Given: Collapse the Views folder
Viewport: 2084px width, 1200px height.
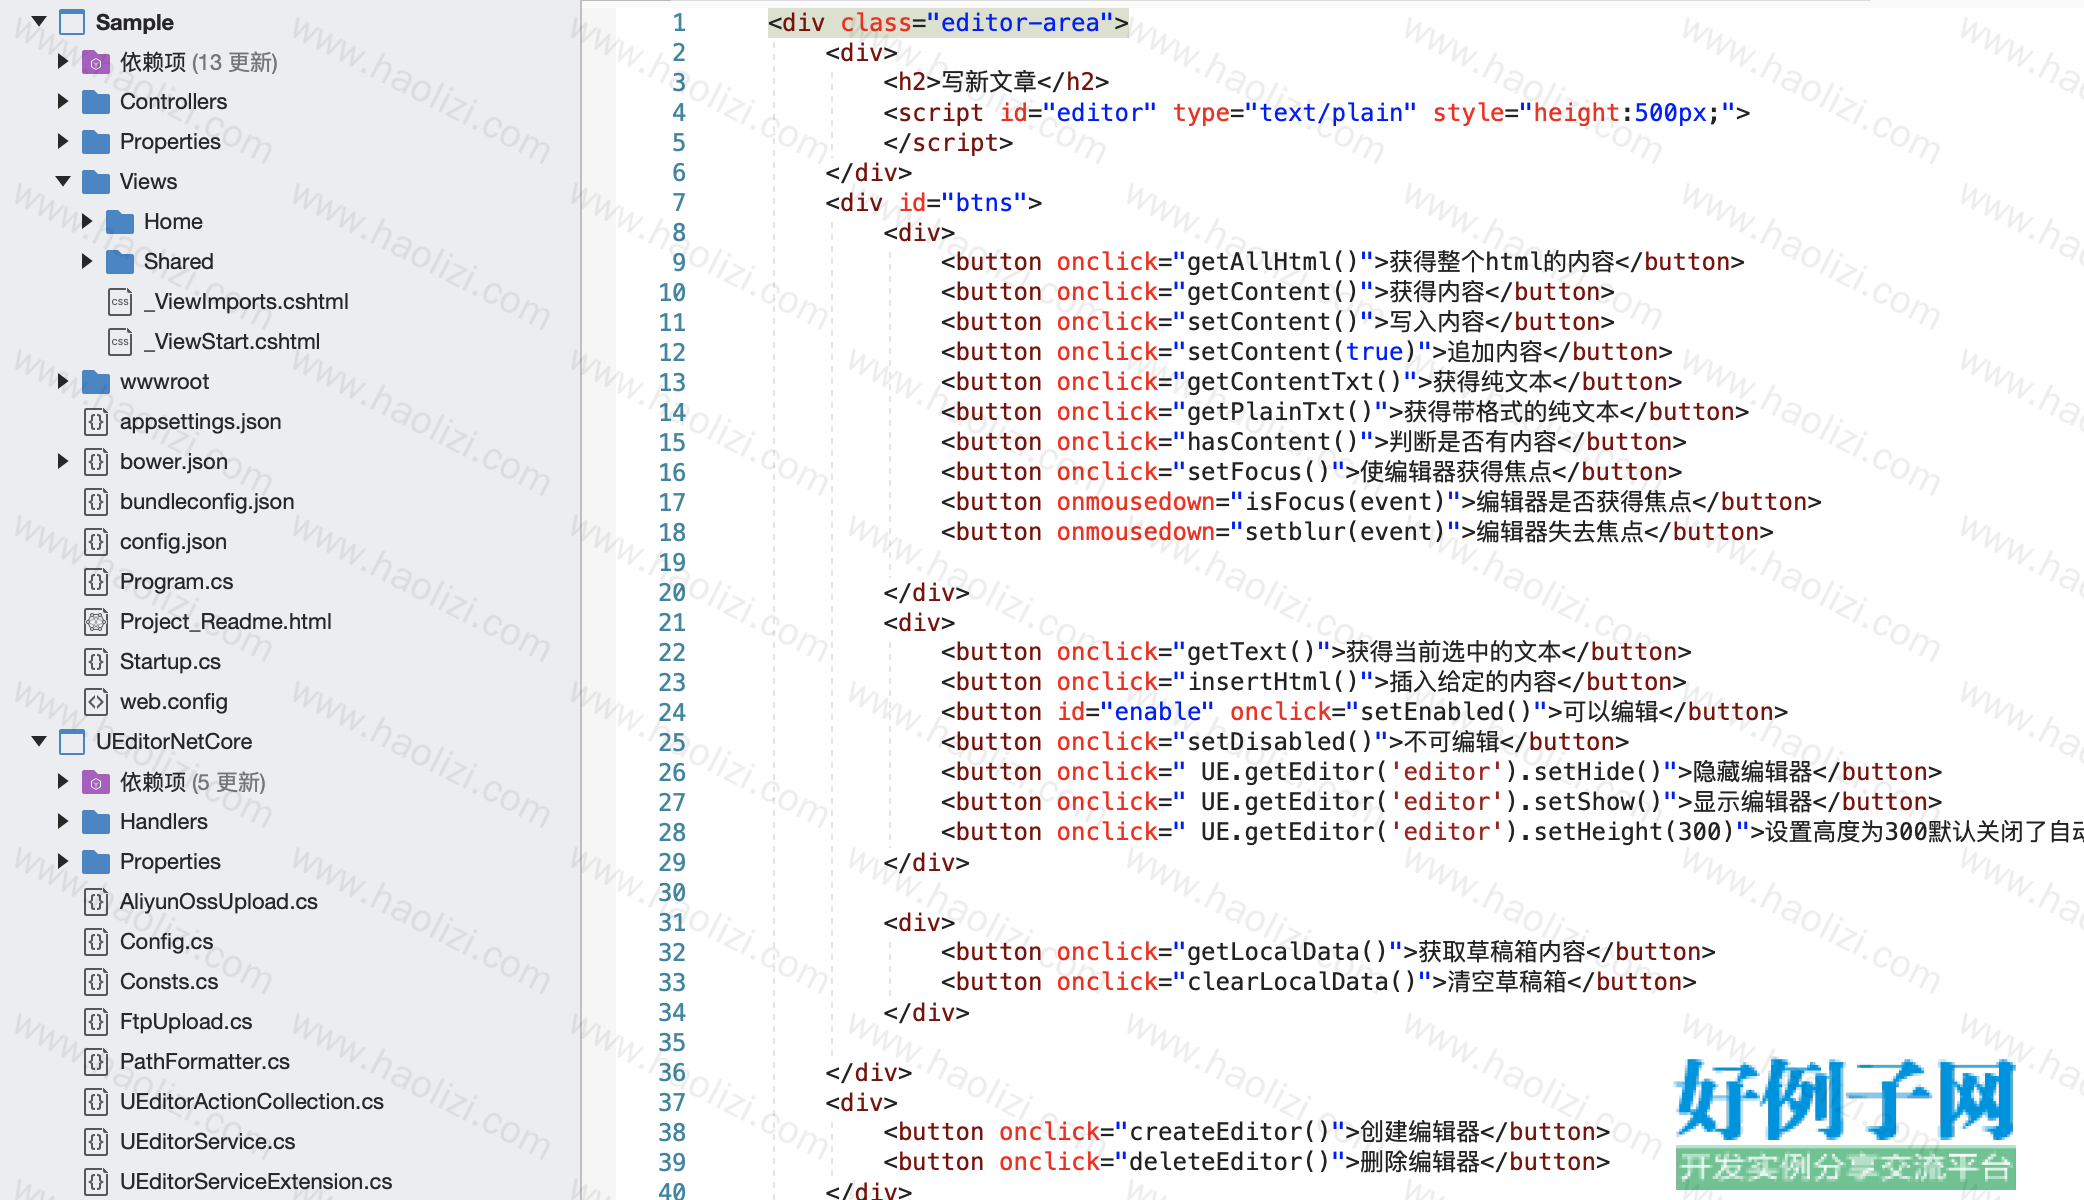Looking at the screenshot, I should click(x=63, y=181).
